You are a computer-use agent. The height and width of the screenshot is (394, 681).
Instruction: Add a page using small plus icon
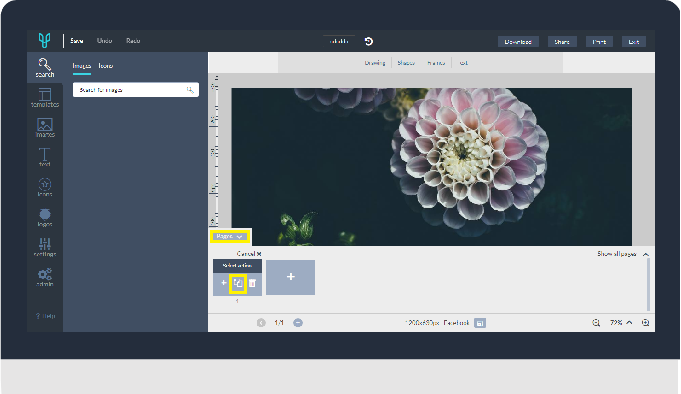point(224,283)
